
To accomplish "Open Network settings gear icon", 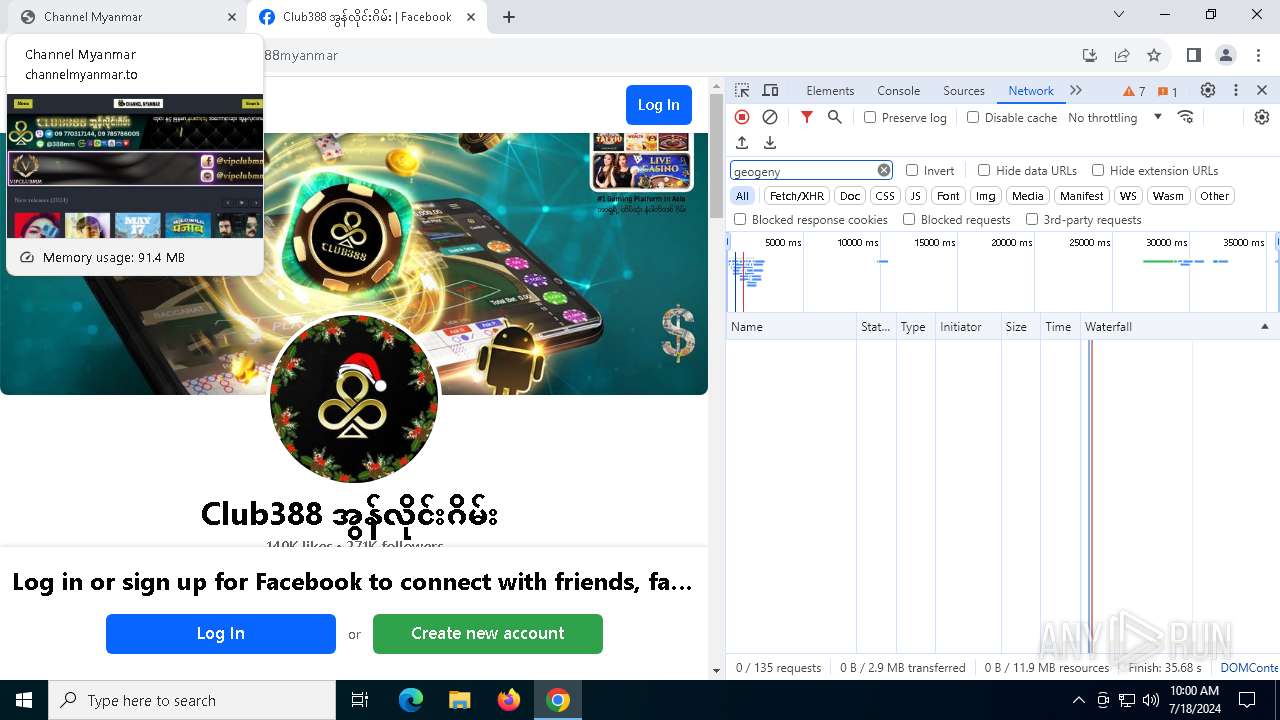I will [1262, 117].
